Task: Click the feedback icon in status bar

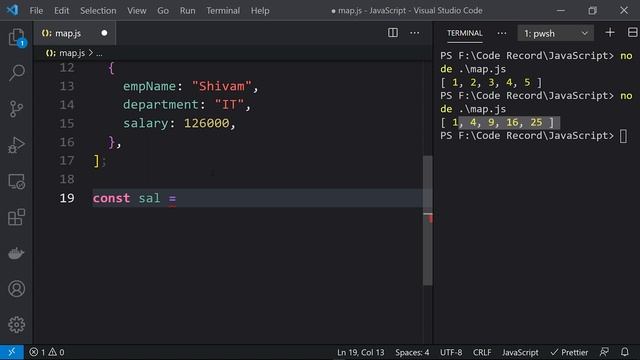Action: [x=604, y=352]
